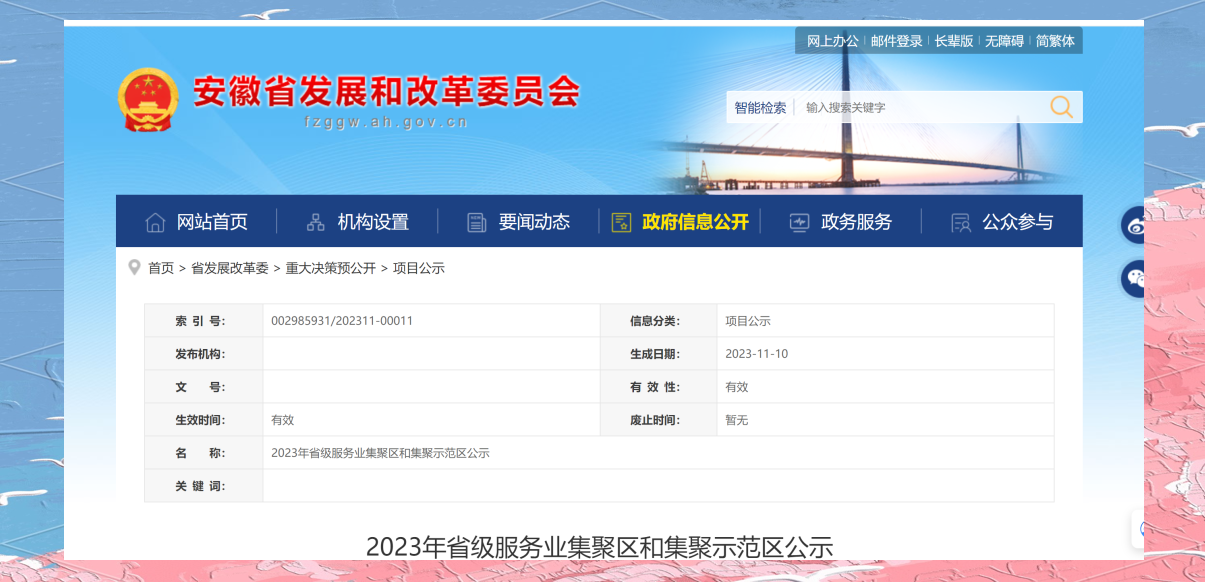1205x582 pixels.
Task: Click the 关键词 table label
Action: pyautogui.click(x=200, y=486)
